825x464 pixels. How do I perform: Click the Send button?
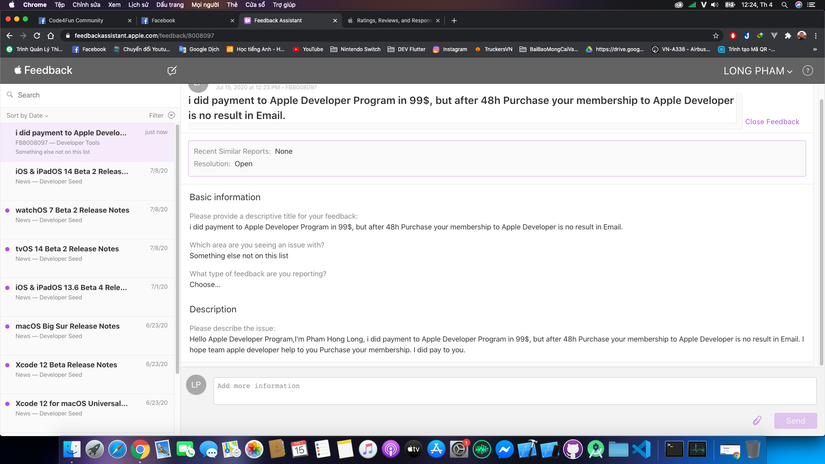click(x=796, y=421)
